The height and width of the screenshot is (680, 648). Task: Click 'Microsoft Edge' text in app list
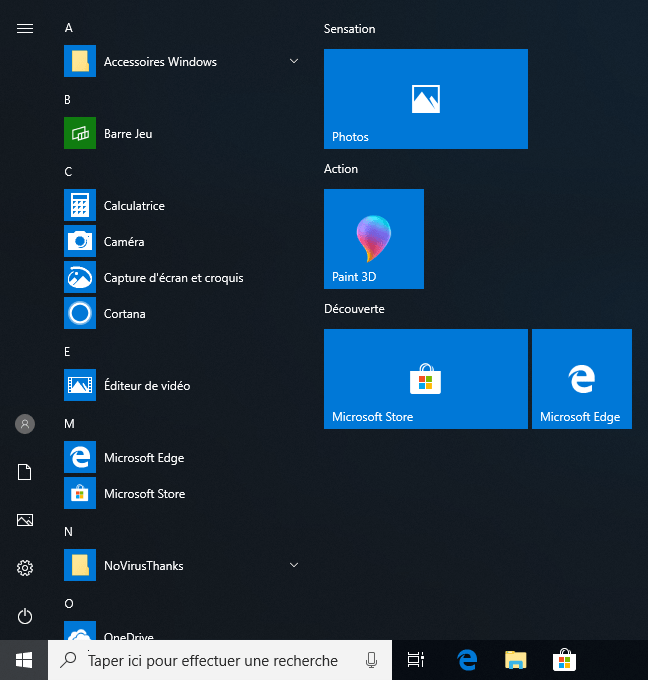(x=144, y=458)
